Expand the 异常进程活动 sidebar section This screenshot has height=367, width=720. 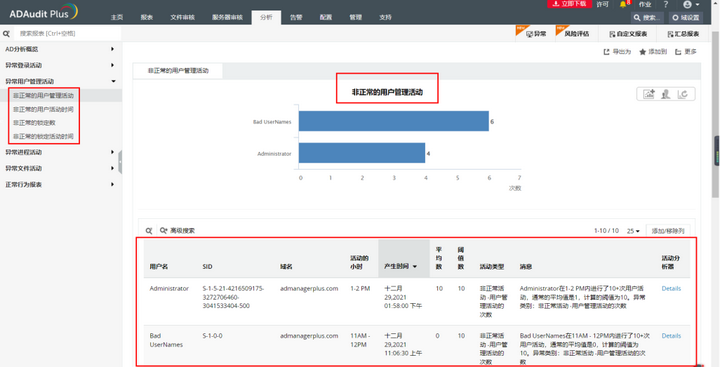(61, 152)
